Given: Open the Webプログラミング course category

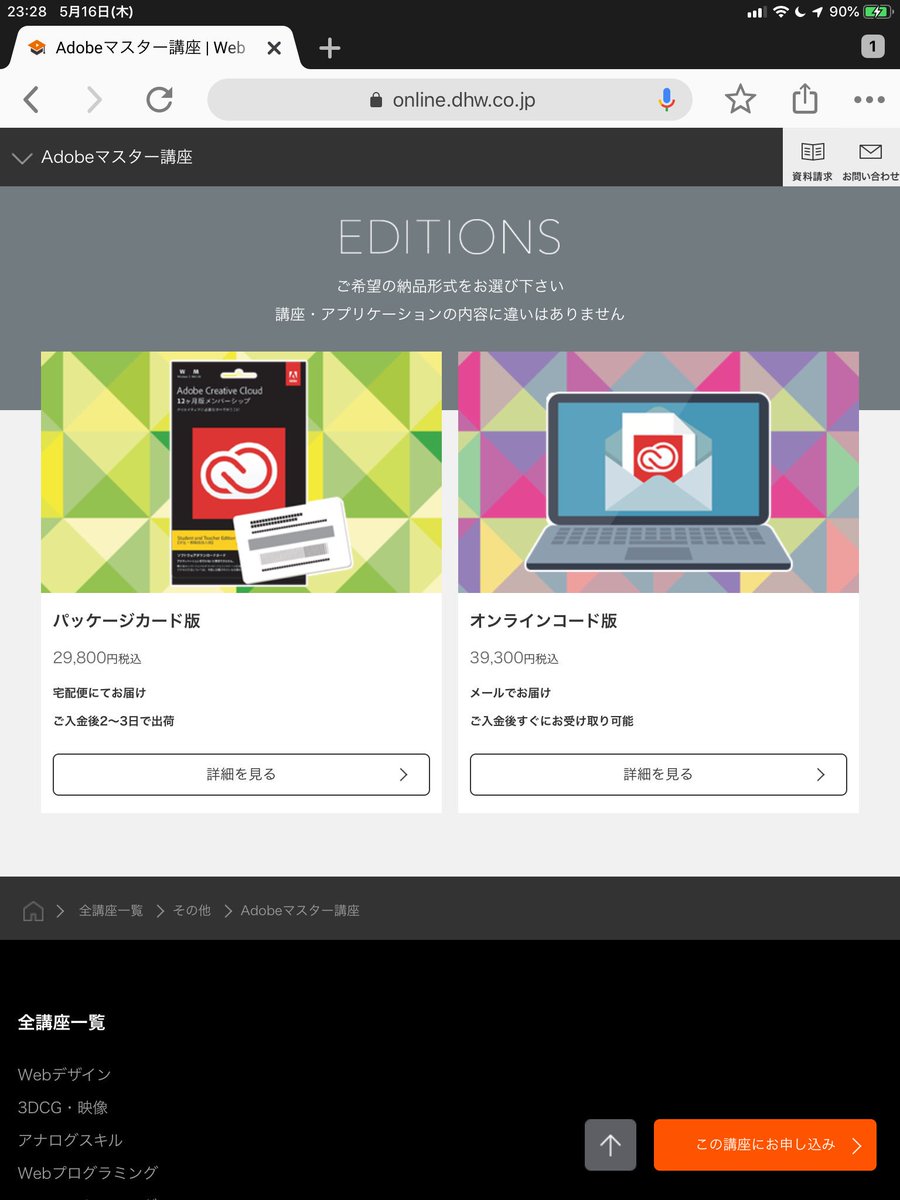Looking at the screenshot, I should 88,1173.
